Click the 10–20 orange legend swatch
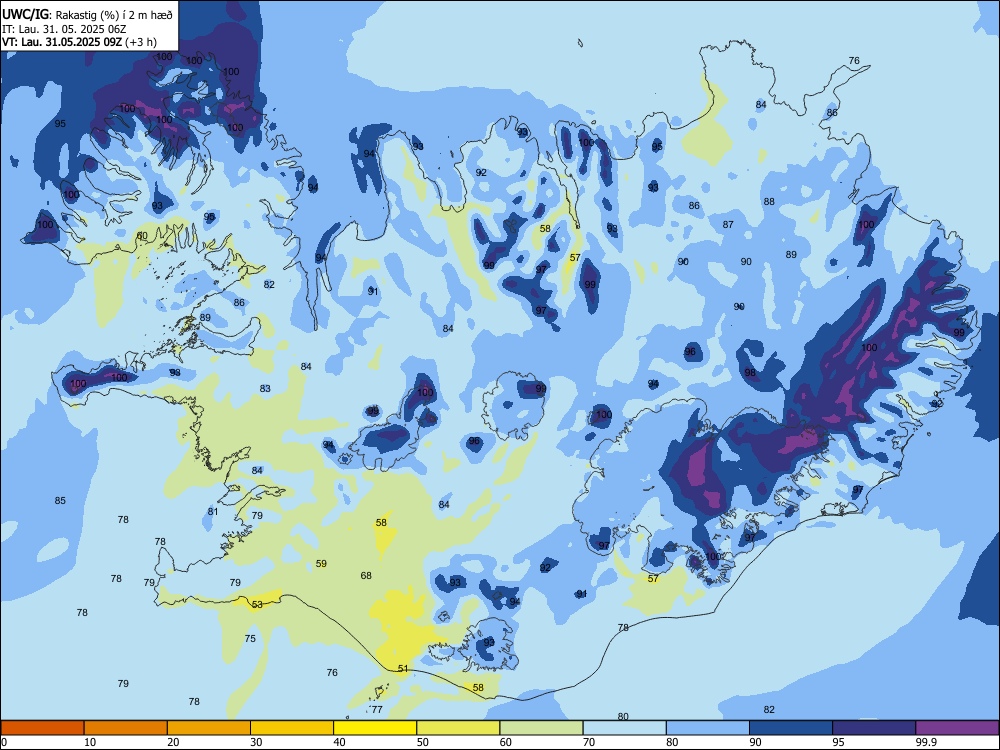Image resolution: width=1000 pixels, height=750 pixels. tap(126, 728)
